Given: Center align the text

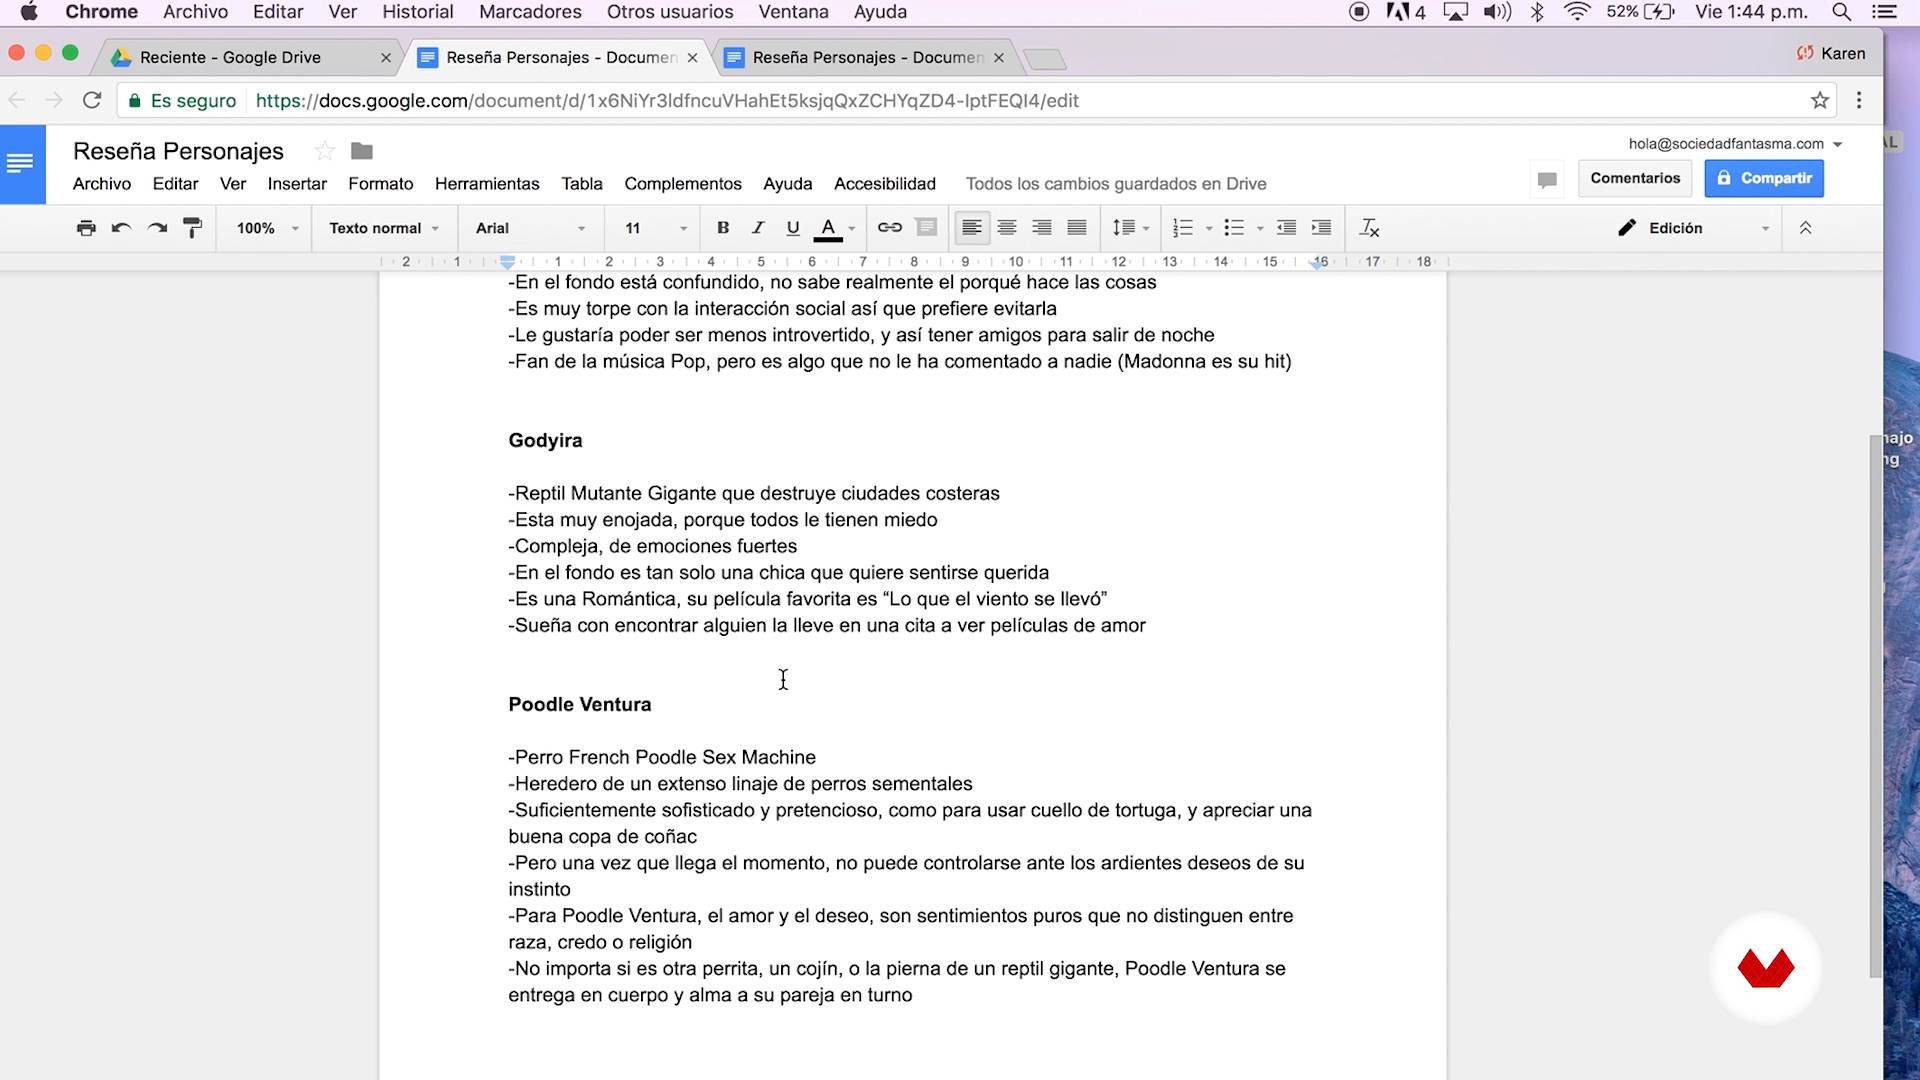Looking at the screenshot, I should click(x=1007, y=228).
